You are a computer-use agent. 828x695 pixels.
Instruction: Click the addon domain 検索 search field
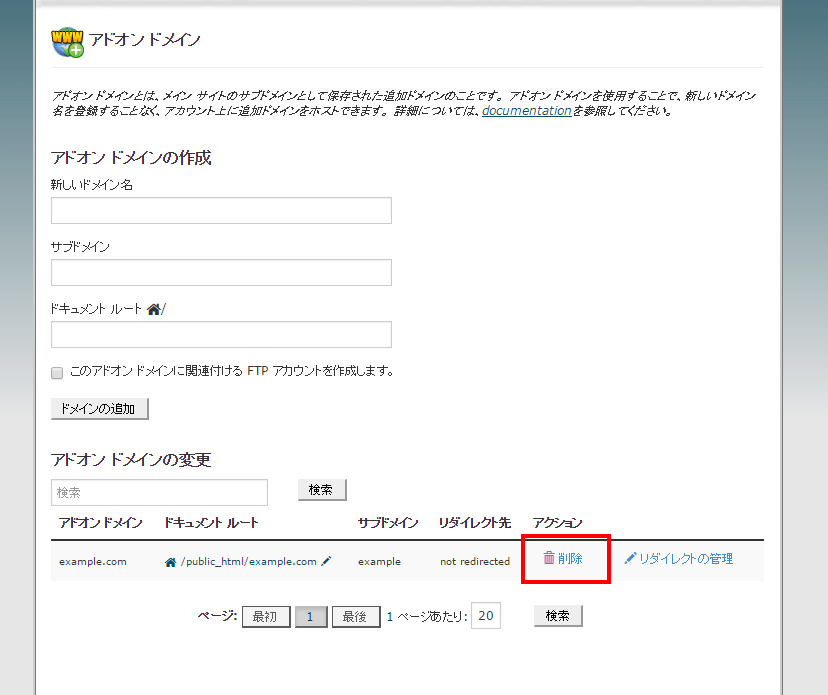pyautogui.click(x=159, y=492)
